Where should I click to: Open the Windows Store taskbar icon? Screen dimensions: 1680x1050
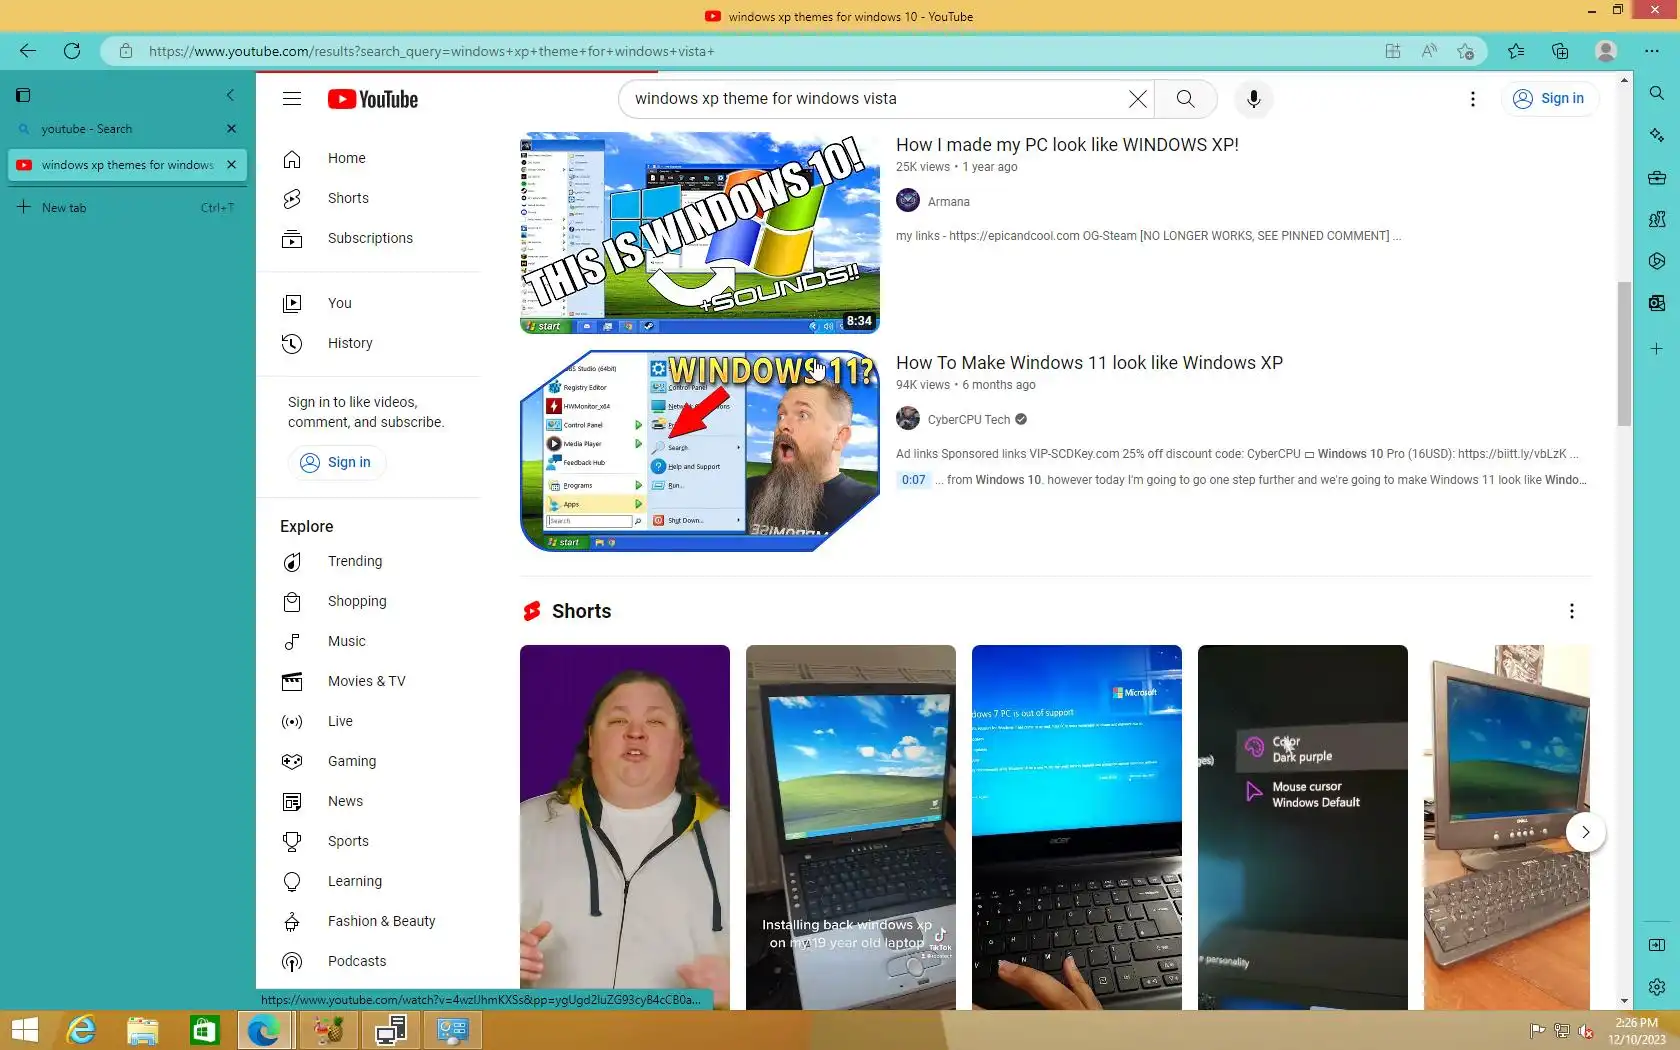click(204, 1030)
